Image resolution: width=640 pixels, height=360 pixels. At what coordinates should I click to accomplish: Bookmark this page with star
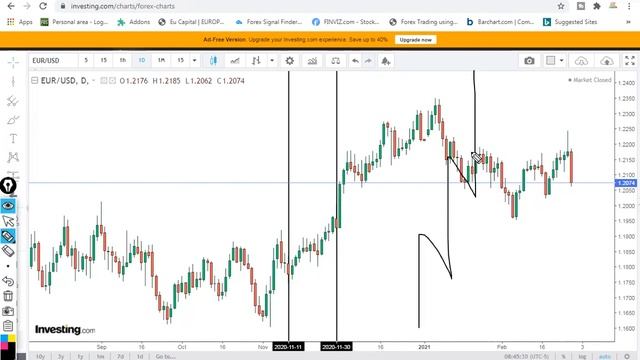pos(561,6)
